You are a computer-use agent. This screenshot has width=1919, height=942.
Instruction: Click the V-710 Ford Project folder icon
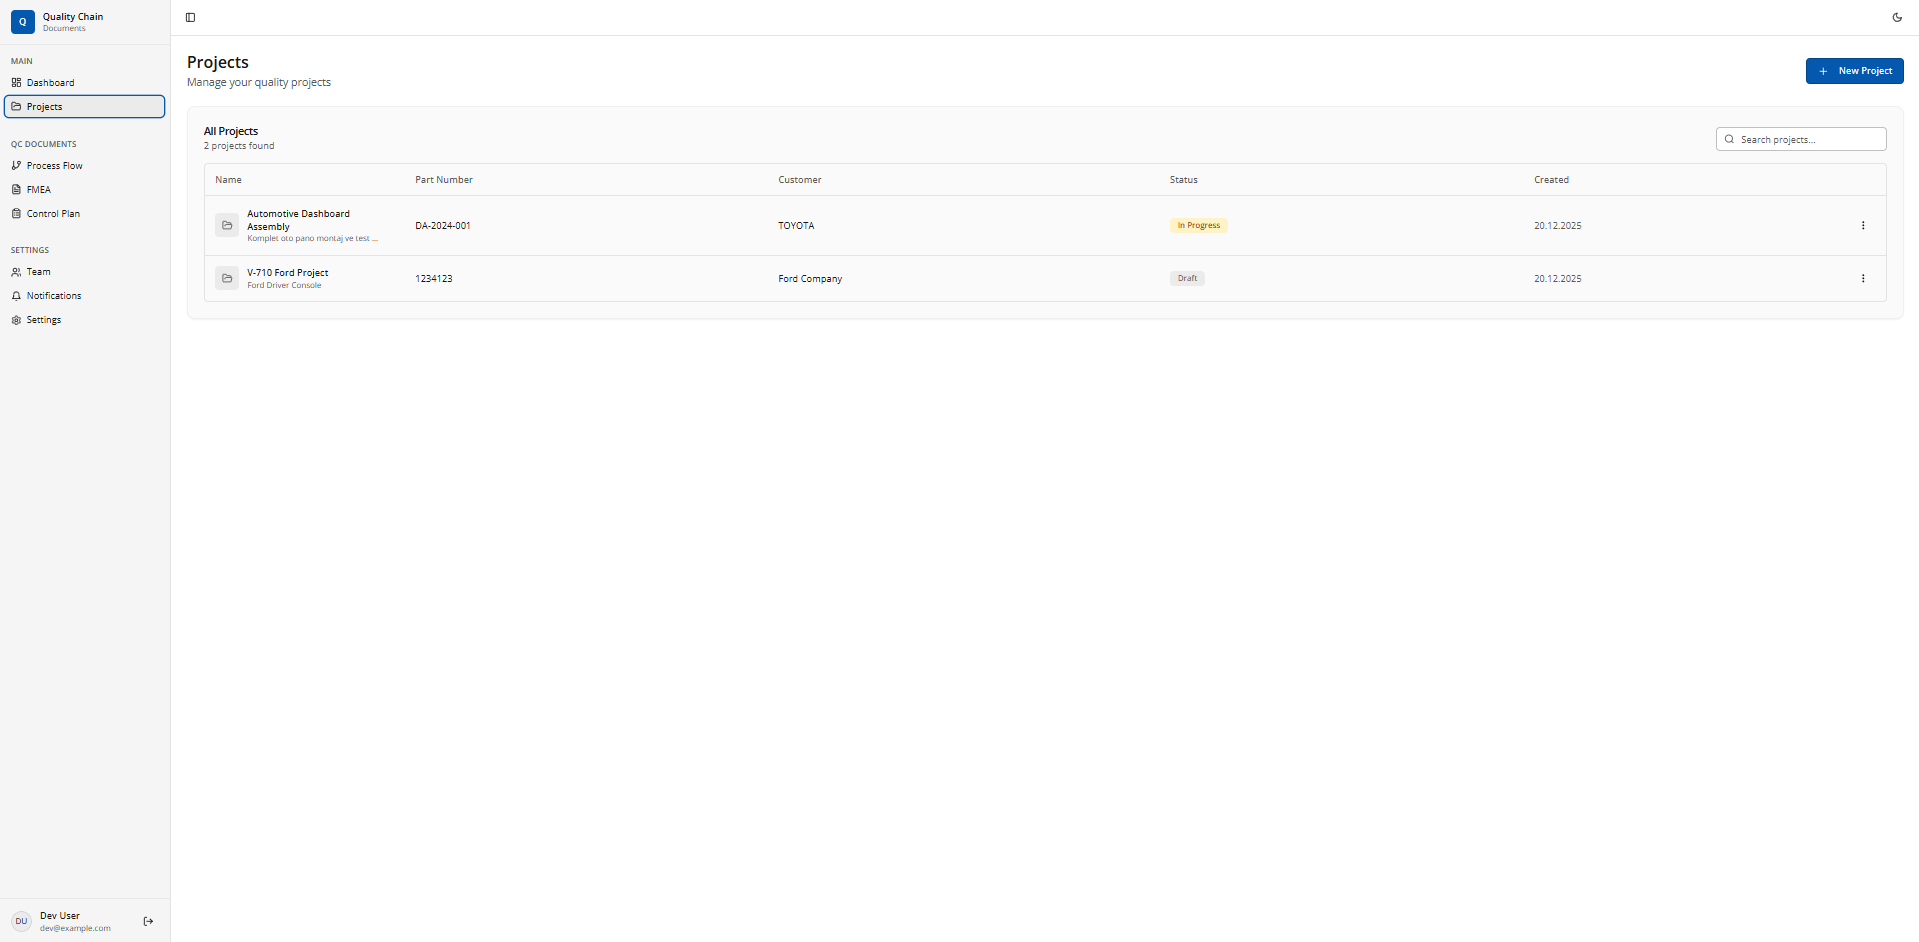tap(227, 279)
